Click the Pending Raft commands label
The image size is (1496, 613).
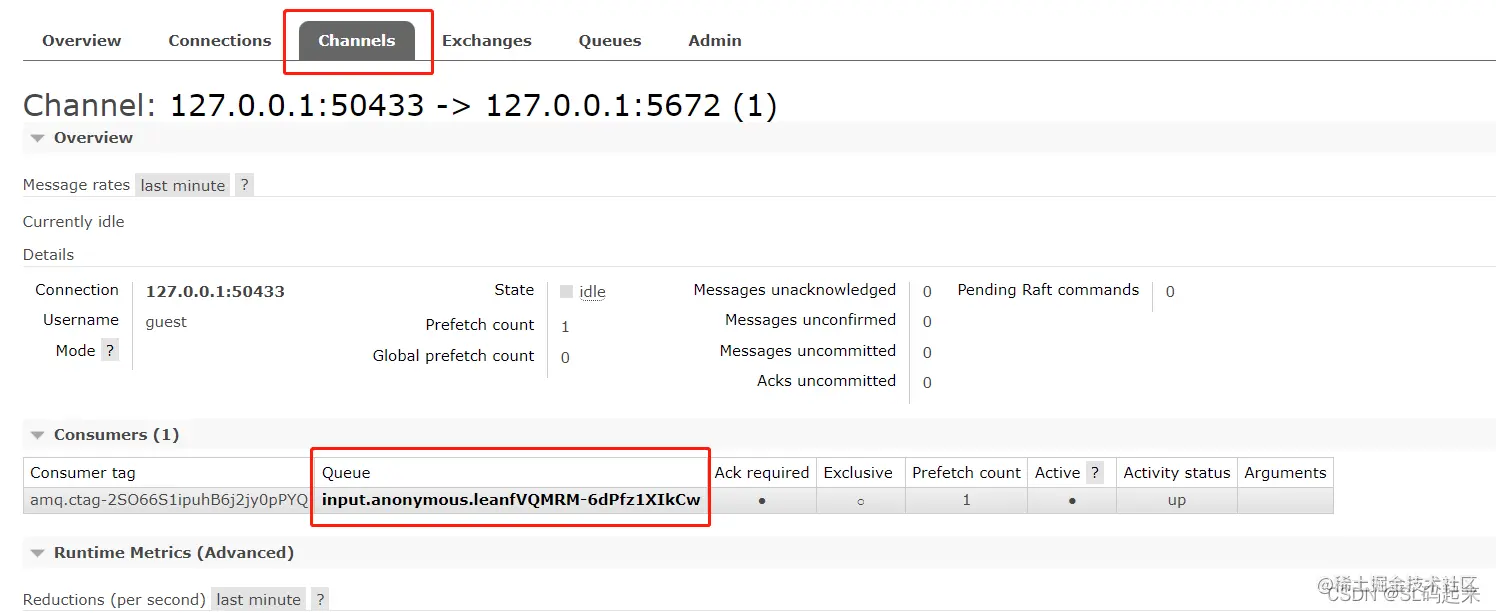pyautogui.click(x=1048, y=290)
